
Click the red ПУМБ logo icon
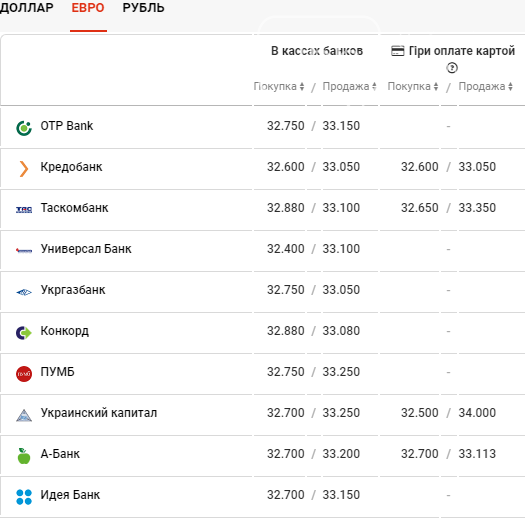click(24, 374)
